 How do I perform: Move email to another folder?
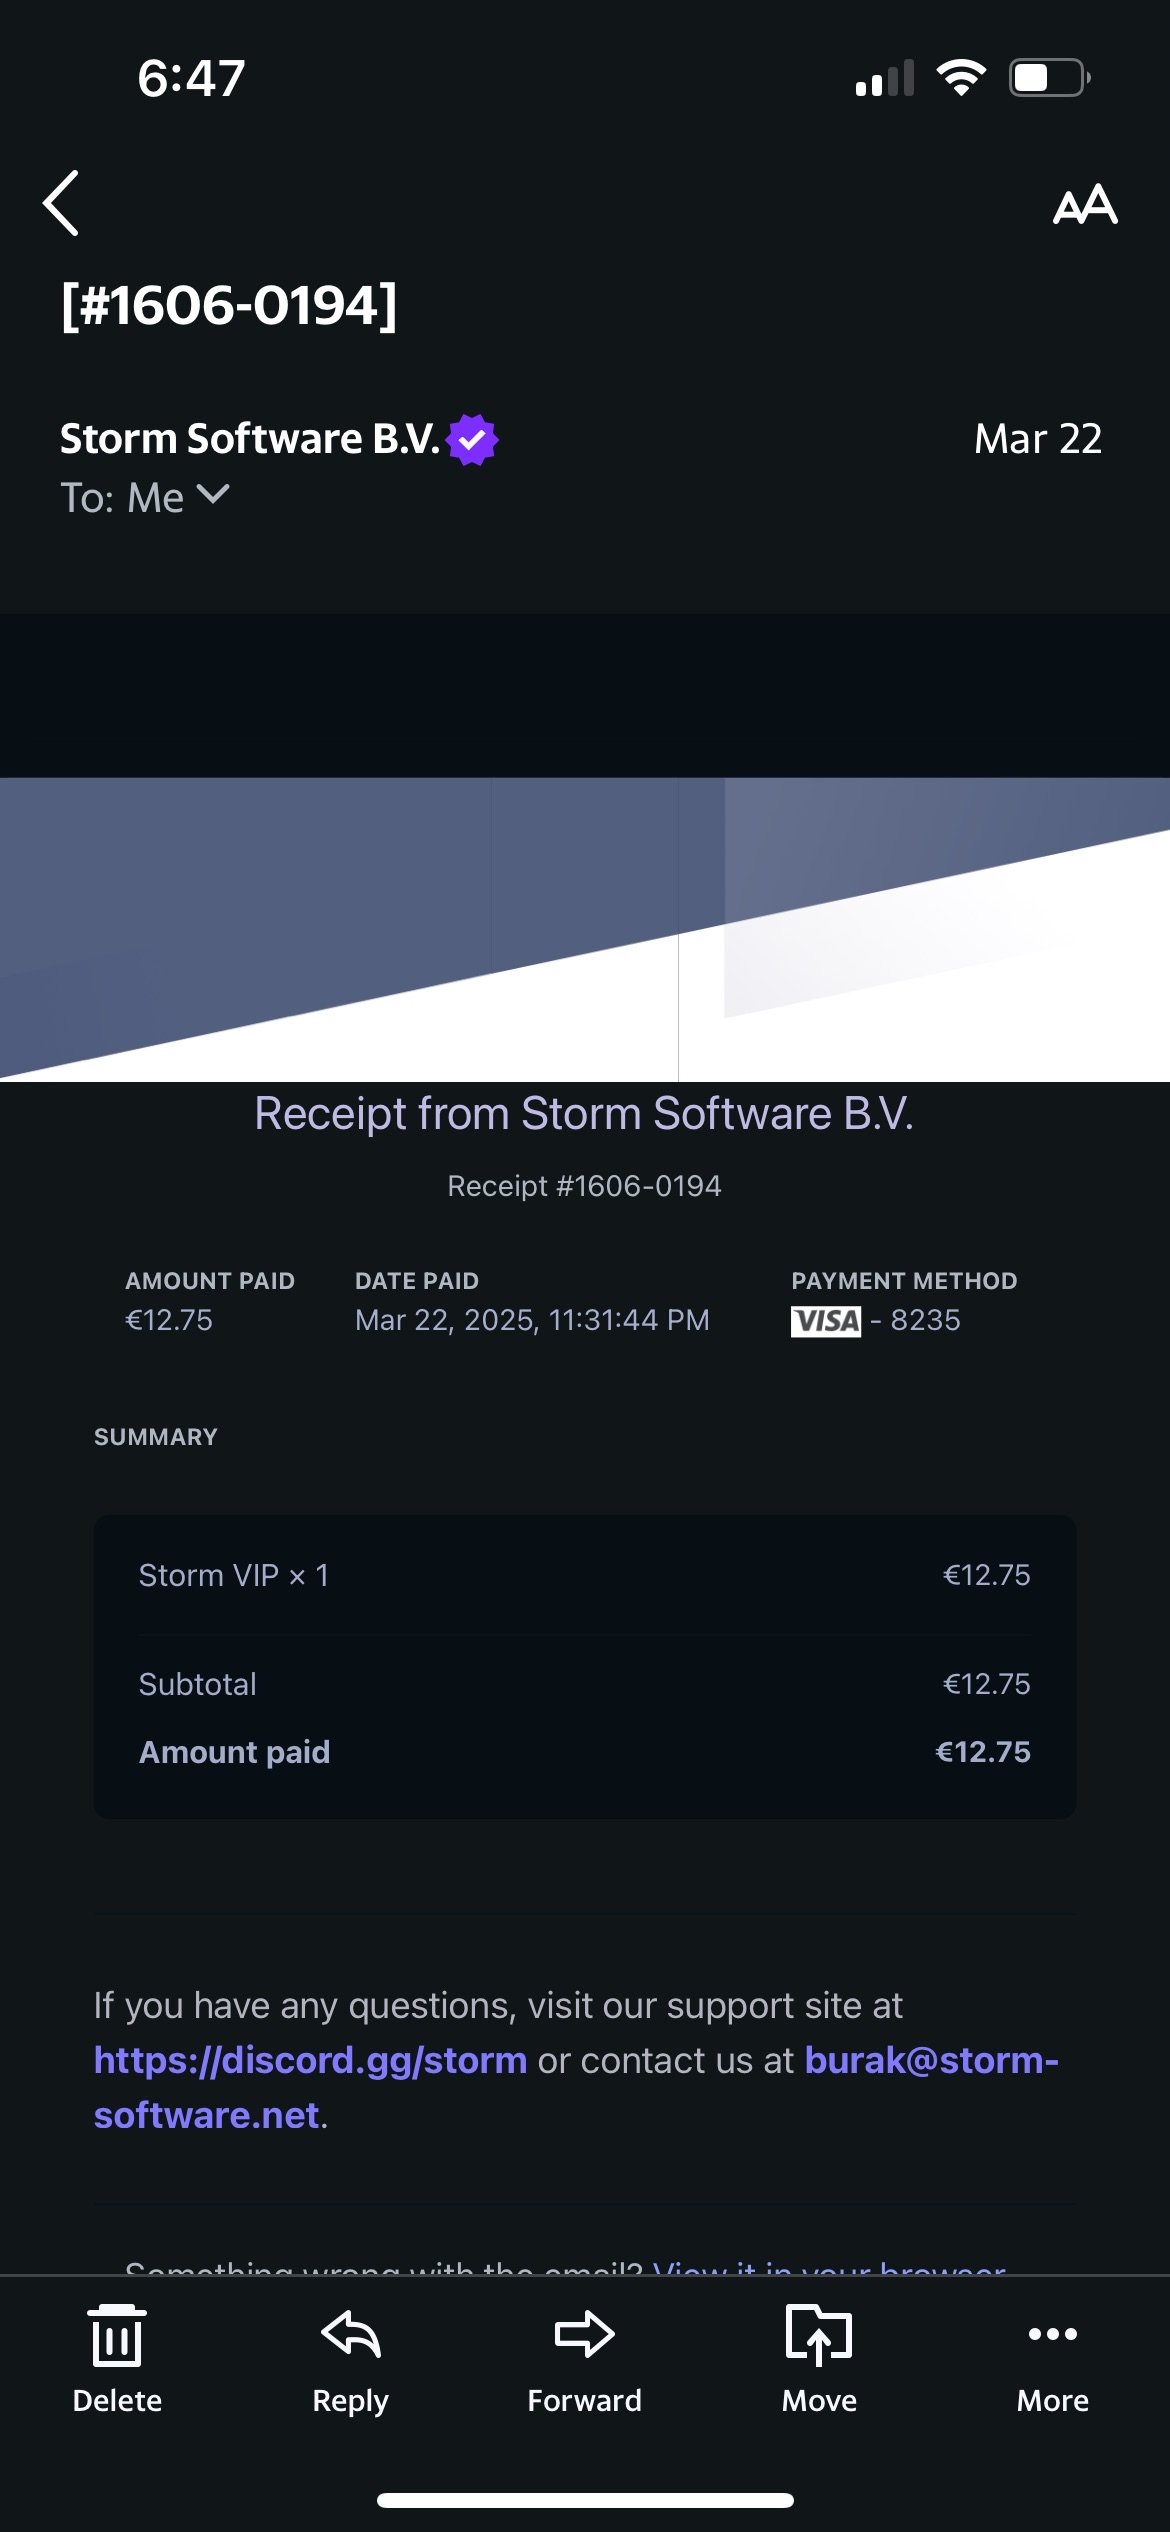coord(819,2356)
